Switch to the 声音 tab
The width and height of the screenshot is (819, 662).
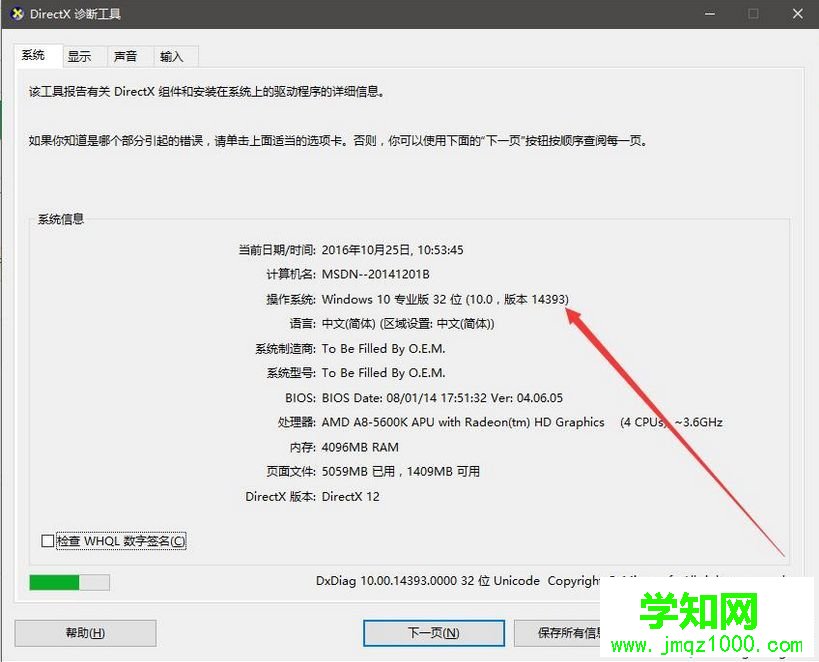click(128, 56)
